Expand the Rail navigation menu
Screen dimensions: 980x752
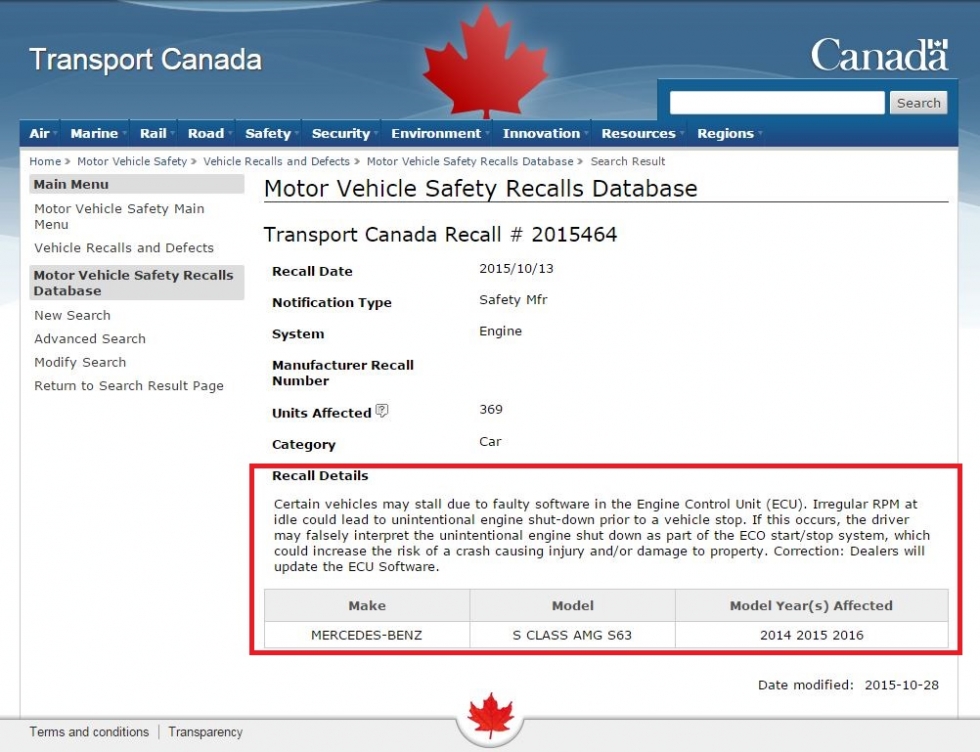click(x=153, y=133)
